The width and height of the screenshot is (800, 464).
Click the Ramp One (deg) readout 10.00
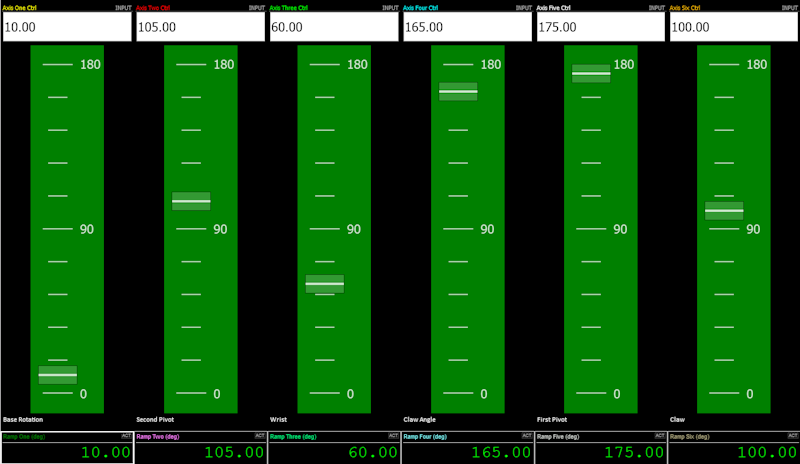click(106, 452)
